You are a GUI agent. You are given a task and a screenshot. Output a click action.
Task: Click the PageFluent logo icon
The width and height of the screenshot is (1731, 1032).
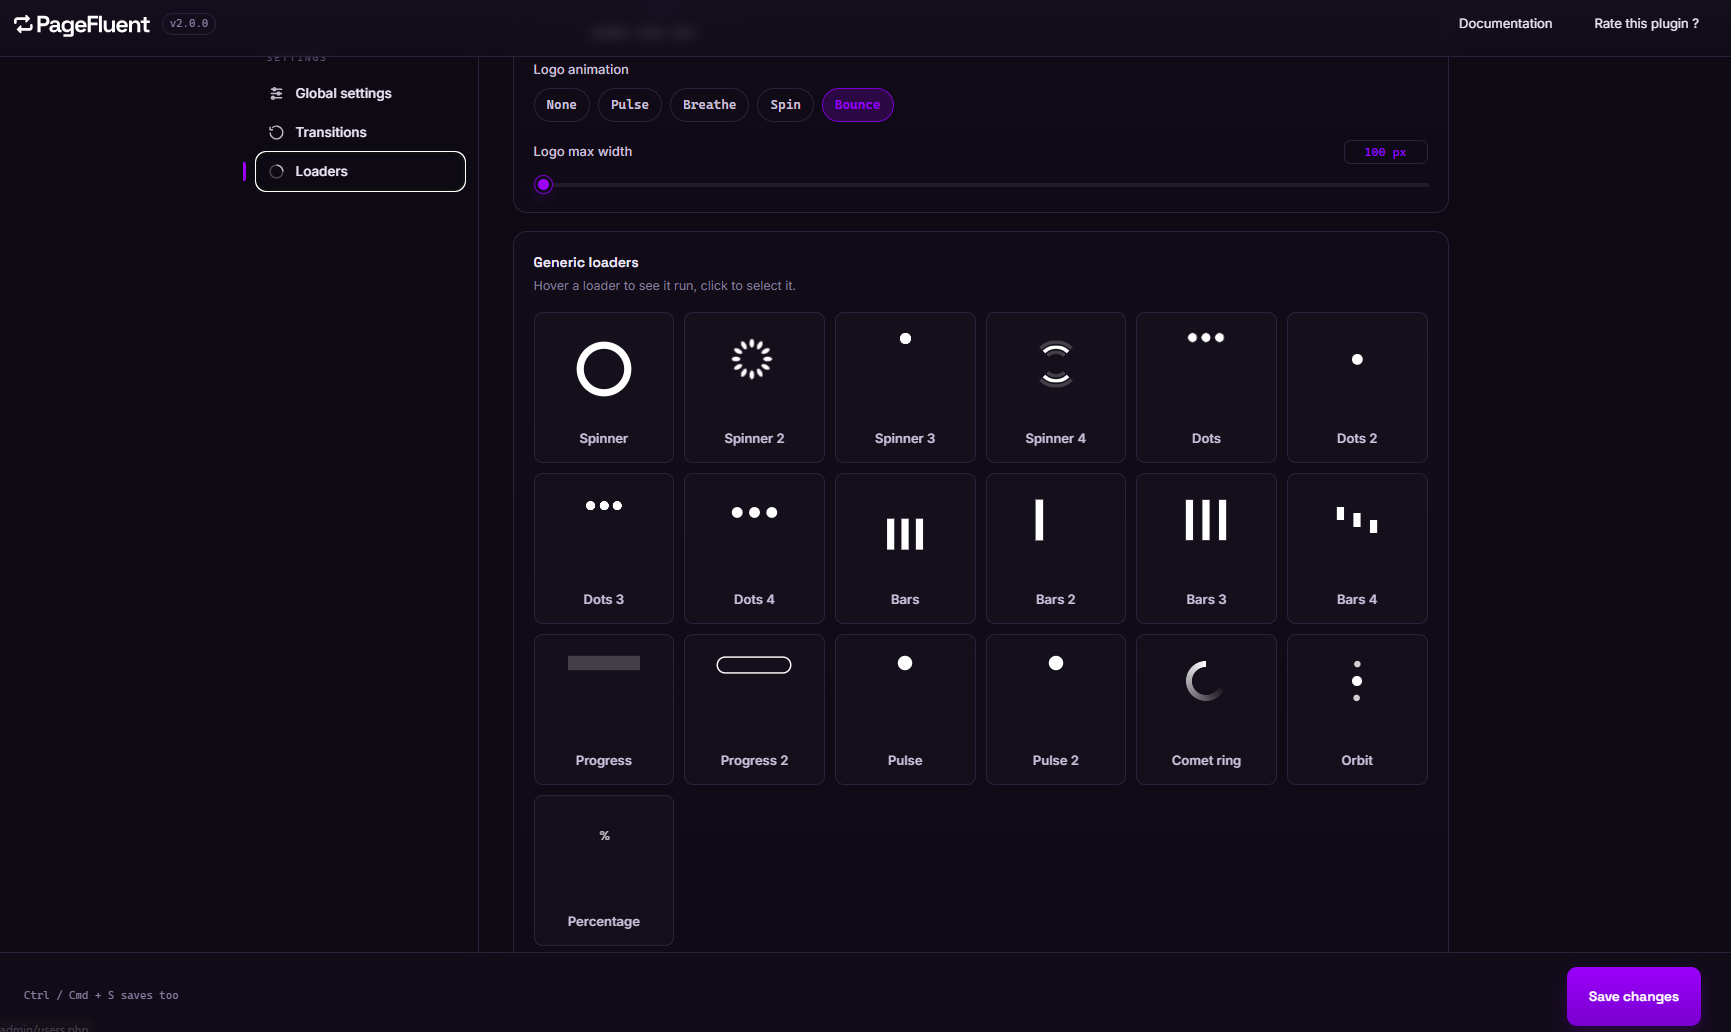(23, 24)
